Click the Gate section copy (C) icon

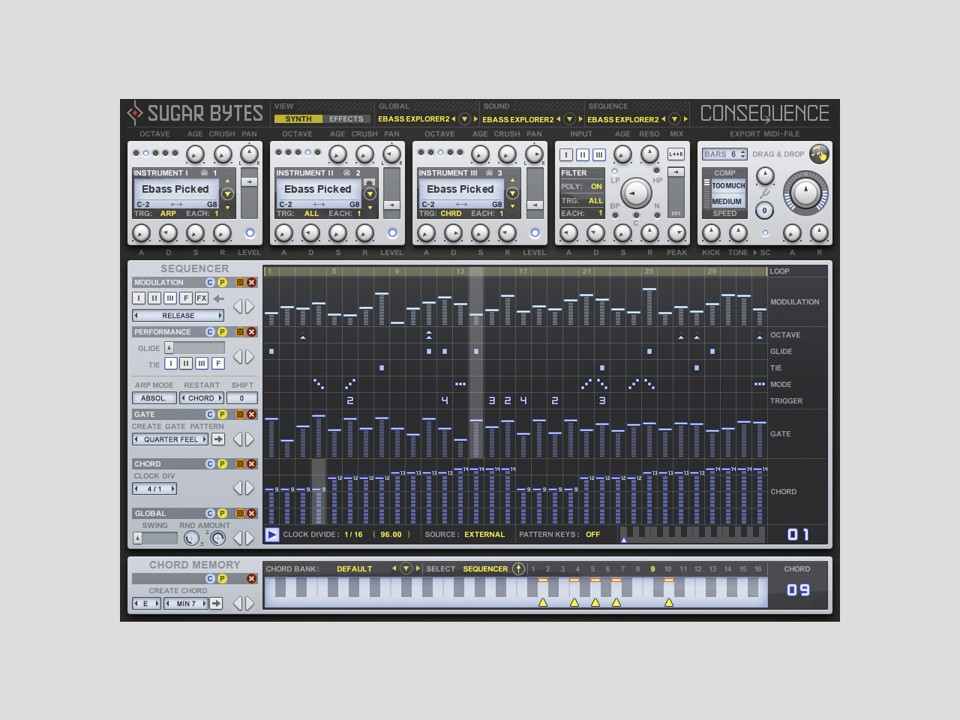pos(210,414)
